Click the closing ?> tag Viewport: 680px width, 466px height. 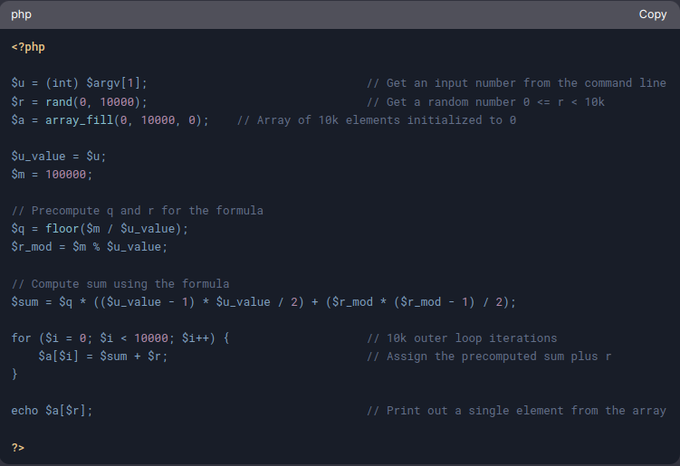pyautogui.click(x=18, y=447)
